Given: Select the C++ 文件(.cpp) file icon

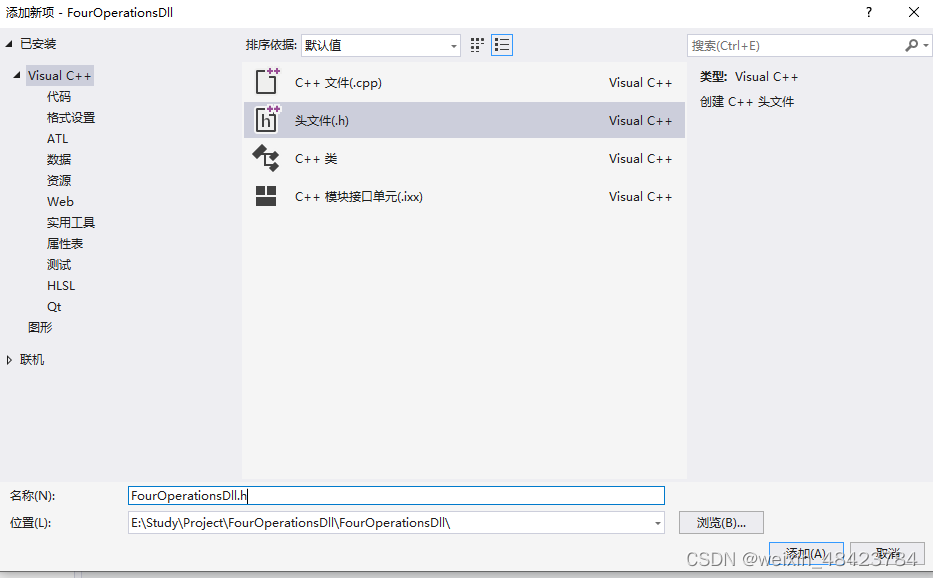Looking at the screenshot, I should (x=267, y=82).
